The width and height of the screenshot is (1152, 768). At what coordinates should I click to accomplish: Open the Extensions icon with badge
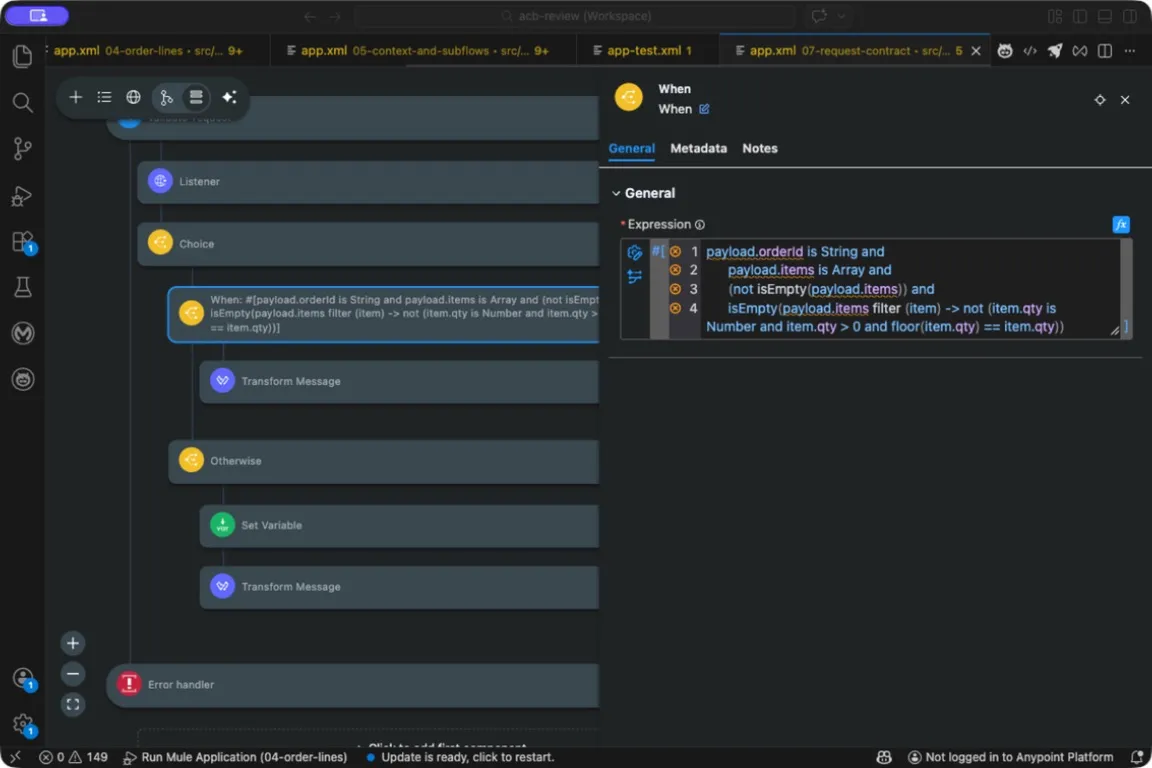(23, 242)
